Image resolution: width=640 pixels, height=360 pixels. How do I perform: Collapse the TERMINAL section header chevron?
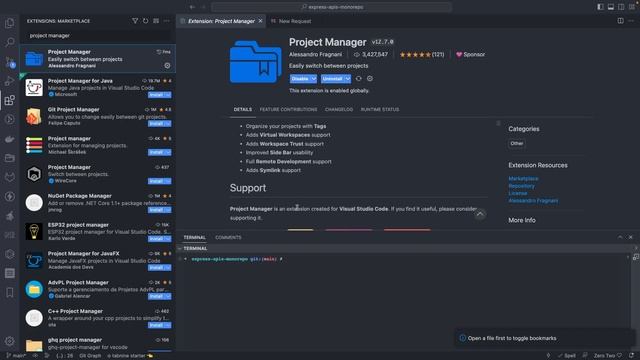pyautogui.click(x=180, y=248)
